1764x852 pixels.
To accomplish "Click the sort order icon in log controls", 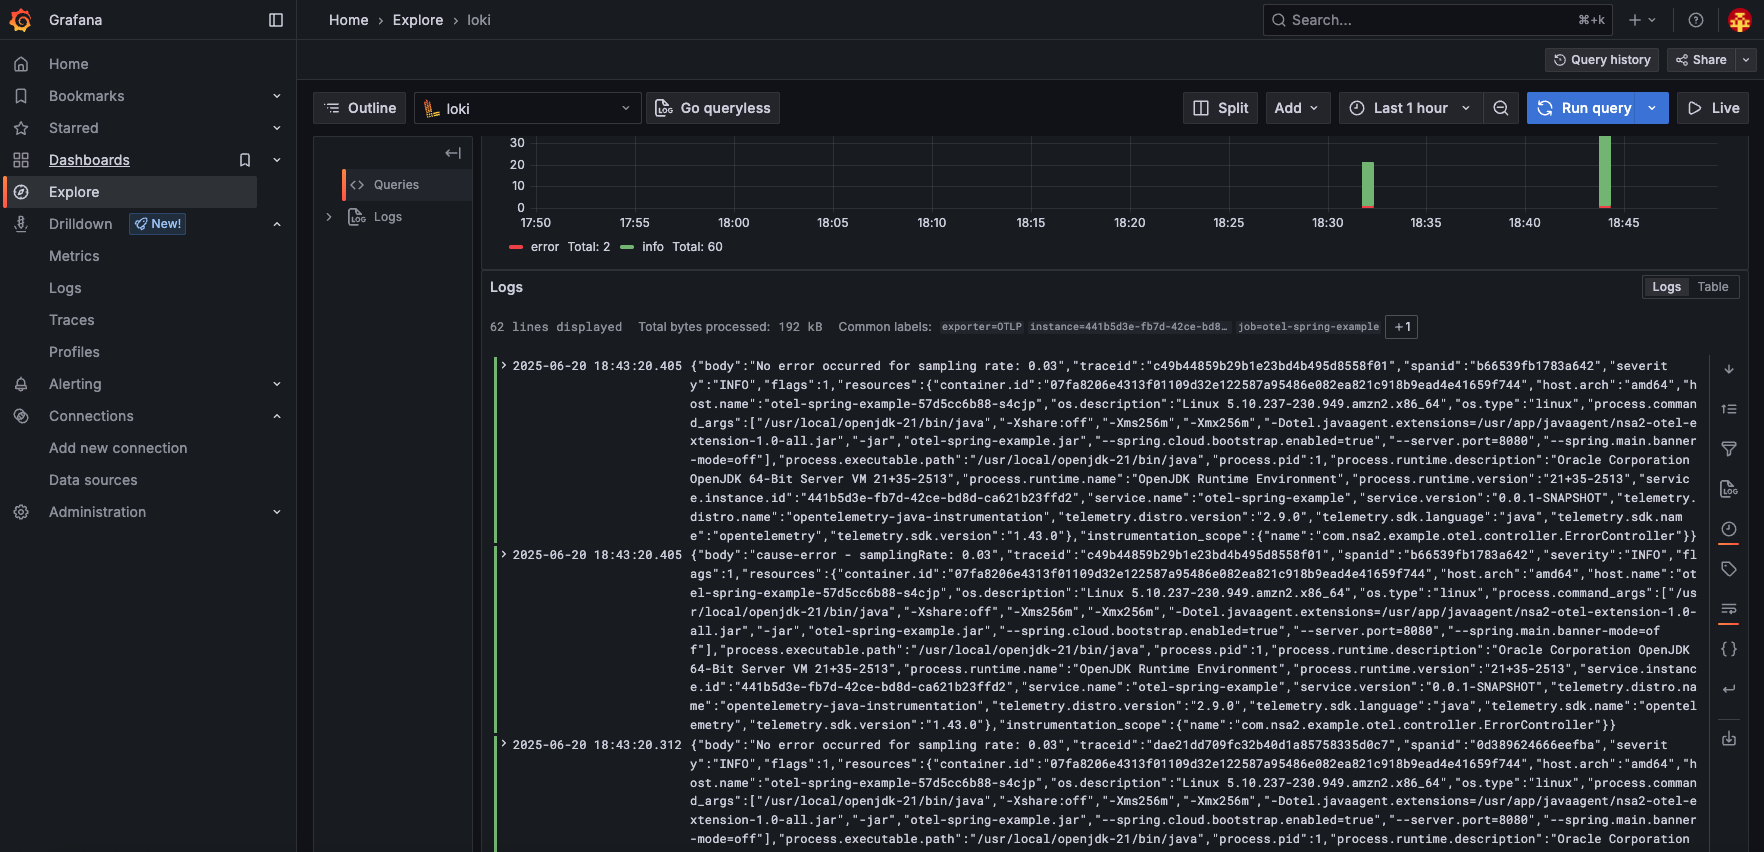I will [x=1729, y=409].
